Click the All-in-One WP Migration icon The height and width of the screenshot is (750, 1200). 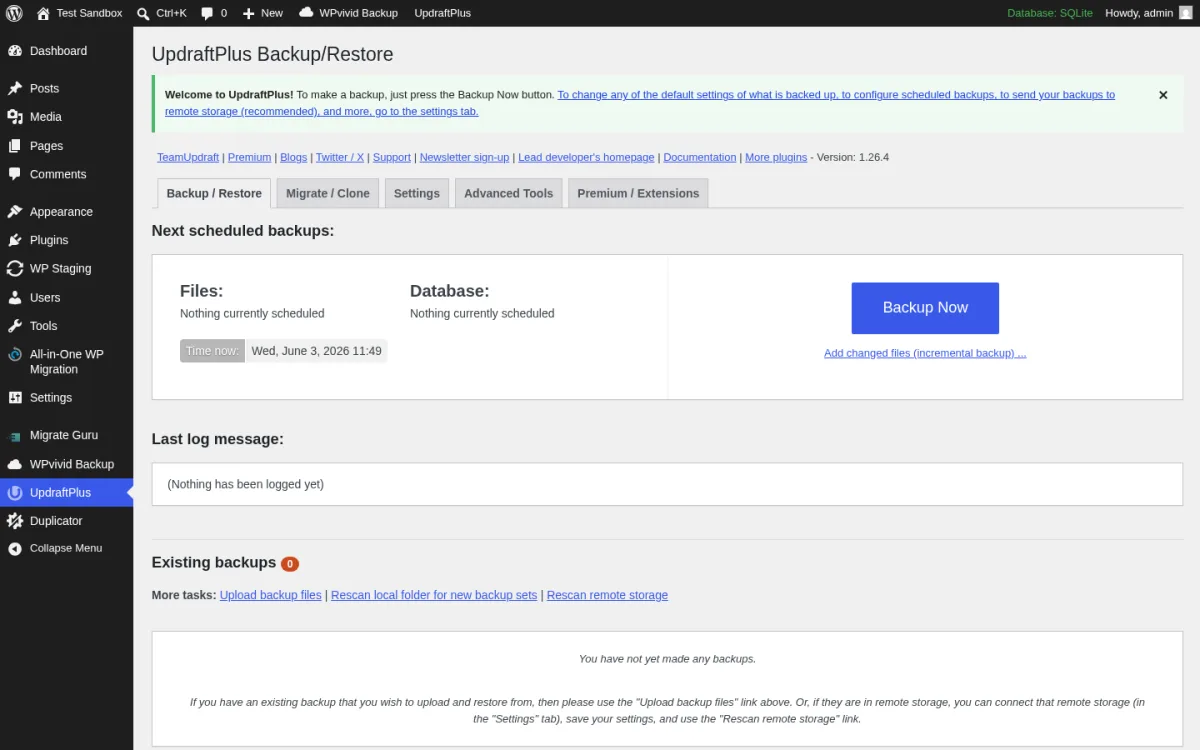coord(15,355)
